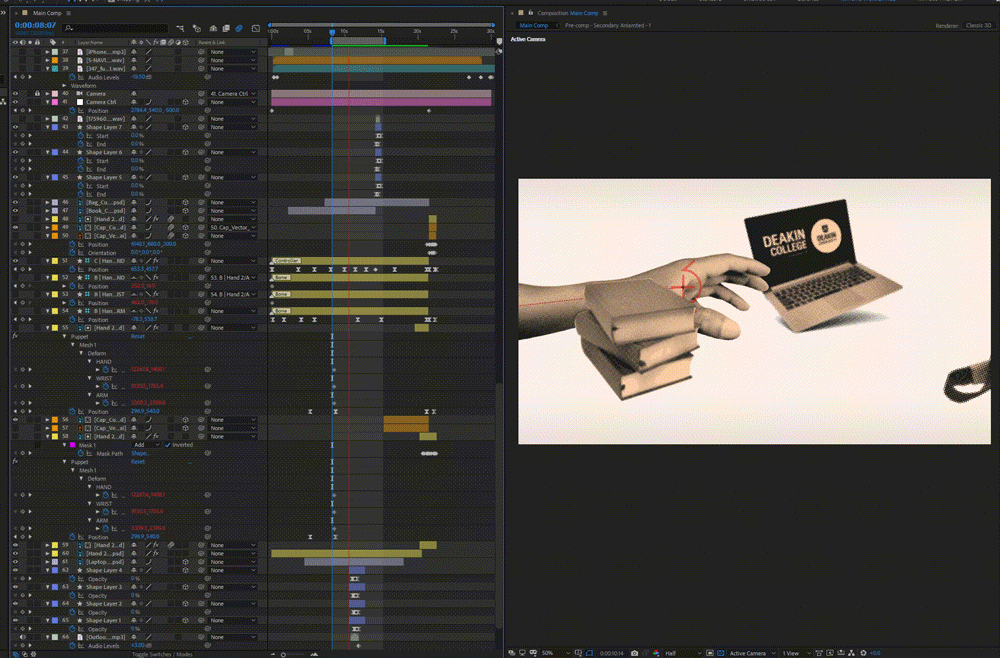Screen dimensions: 1000x658
Task: Click graph icon for Camera Ctrl Position
Action: 81,110
